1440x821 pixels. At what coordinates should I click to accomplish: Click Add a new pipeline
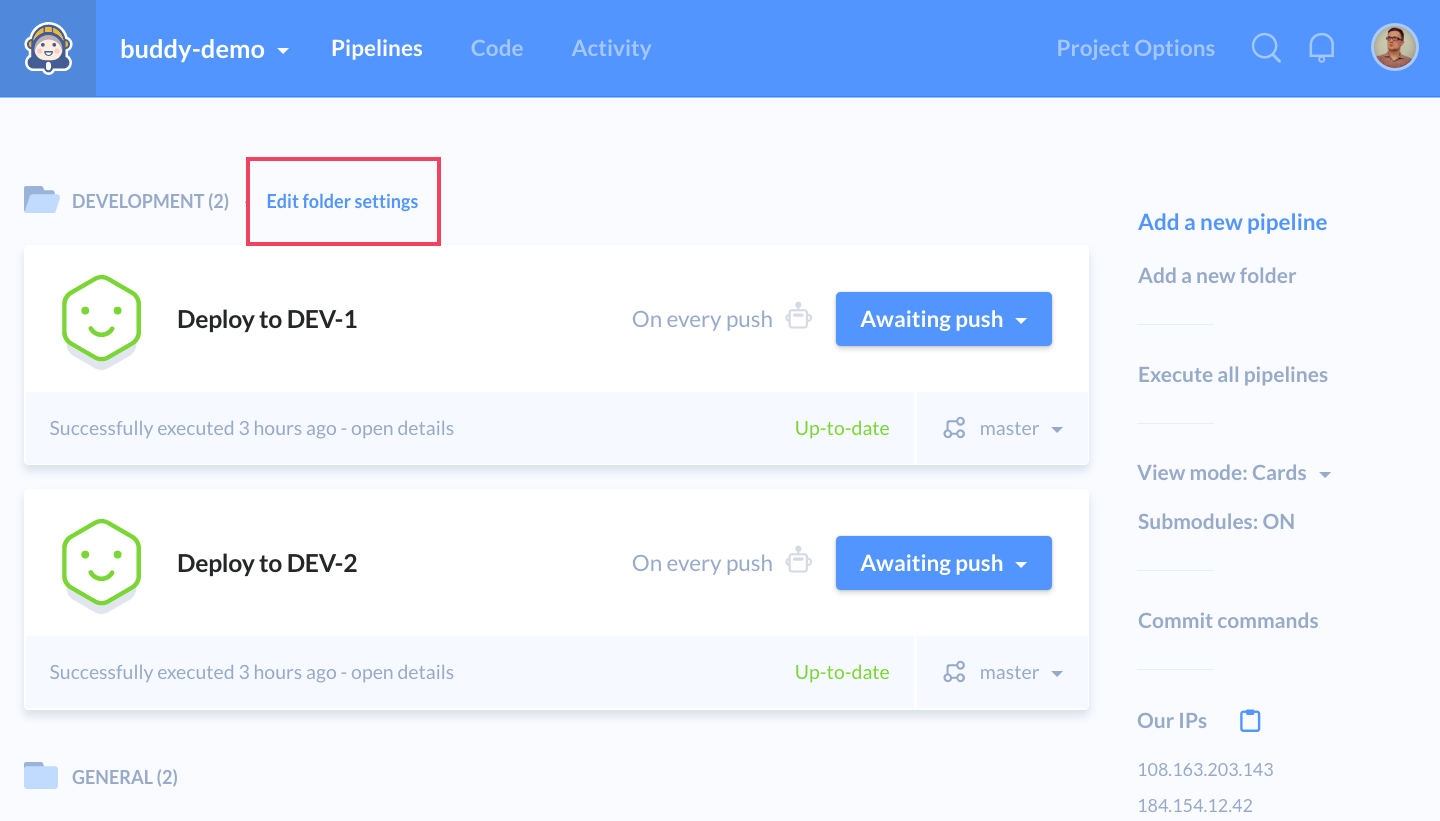tap(1233, 222)
